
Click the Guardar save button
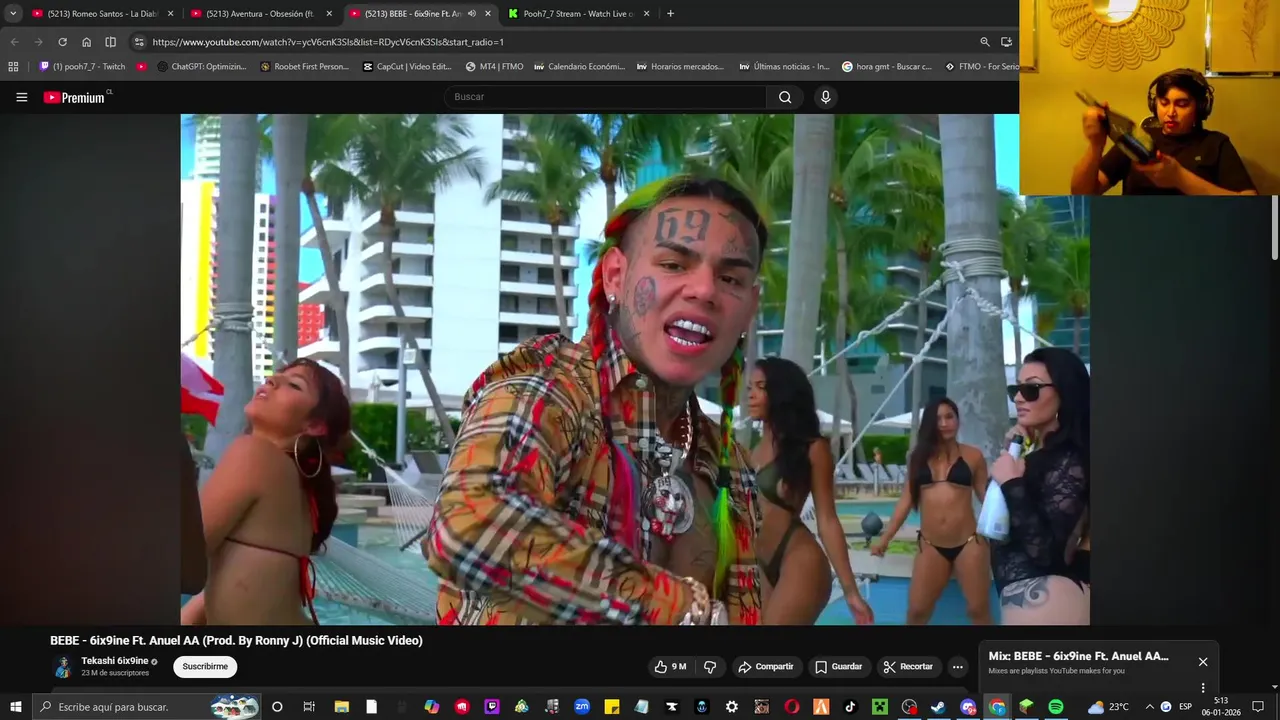tap(838, 667)
